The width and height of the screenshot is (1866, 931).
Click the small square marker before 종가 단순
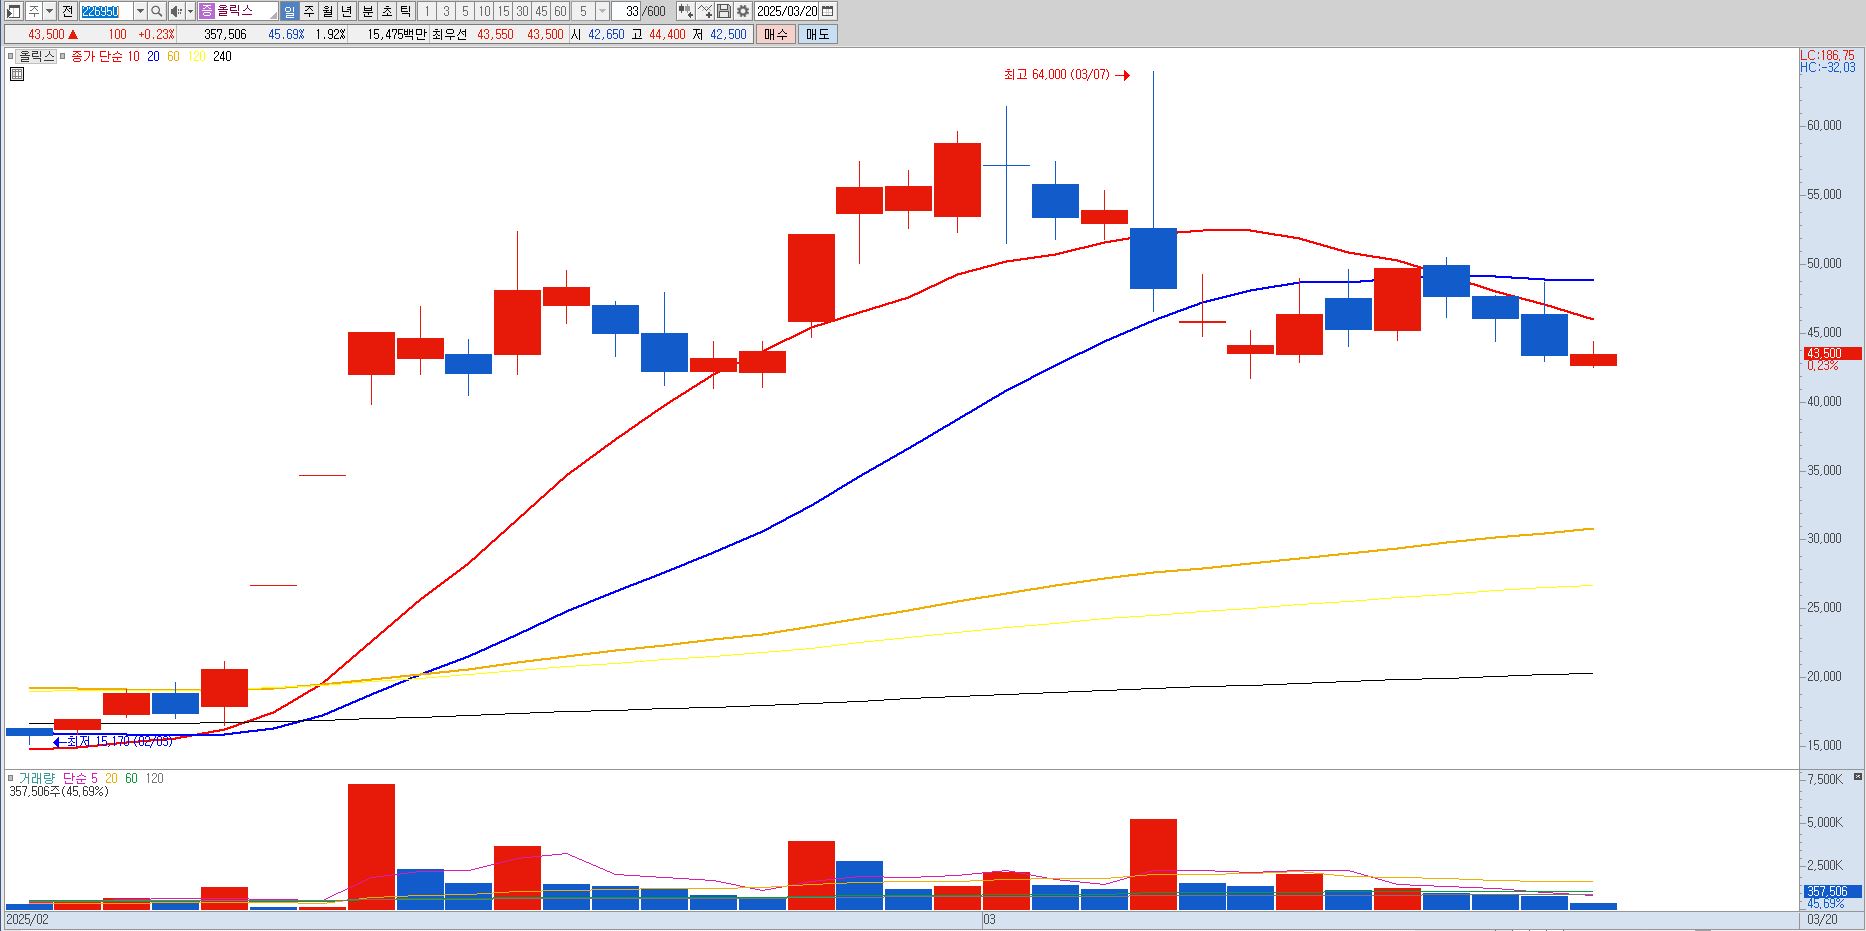64,56
